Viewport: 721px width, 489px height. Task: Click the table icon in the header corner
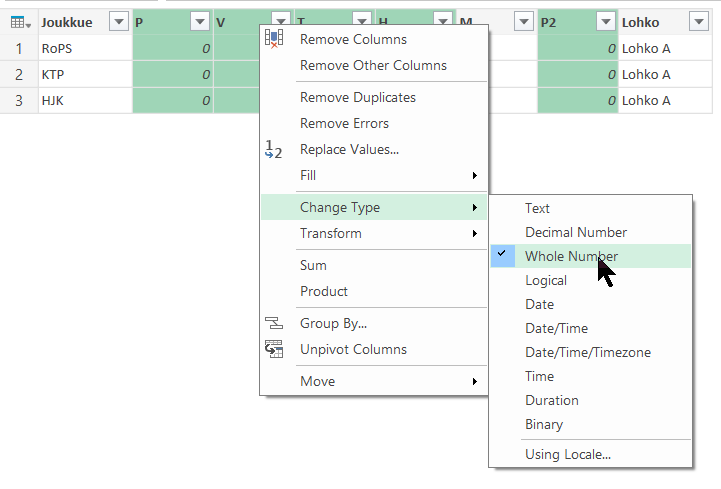tap(19, 22)
